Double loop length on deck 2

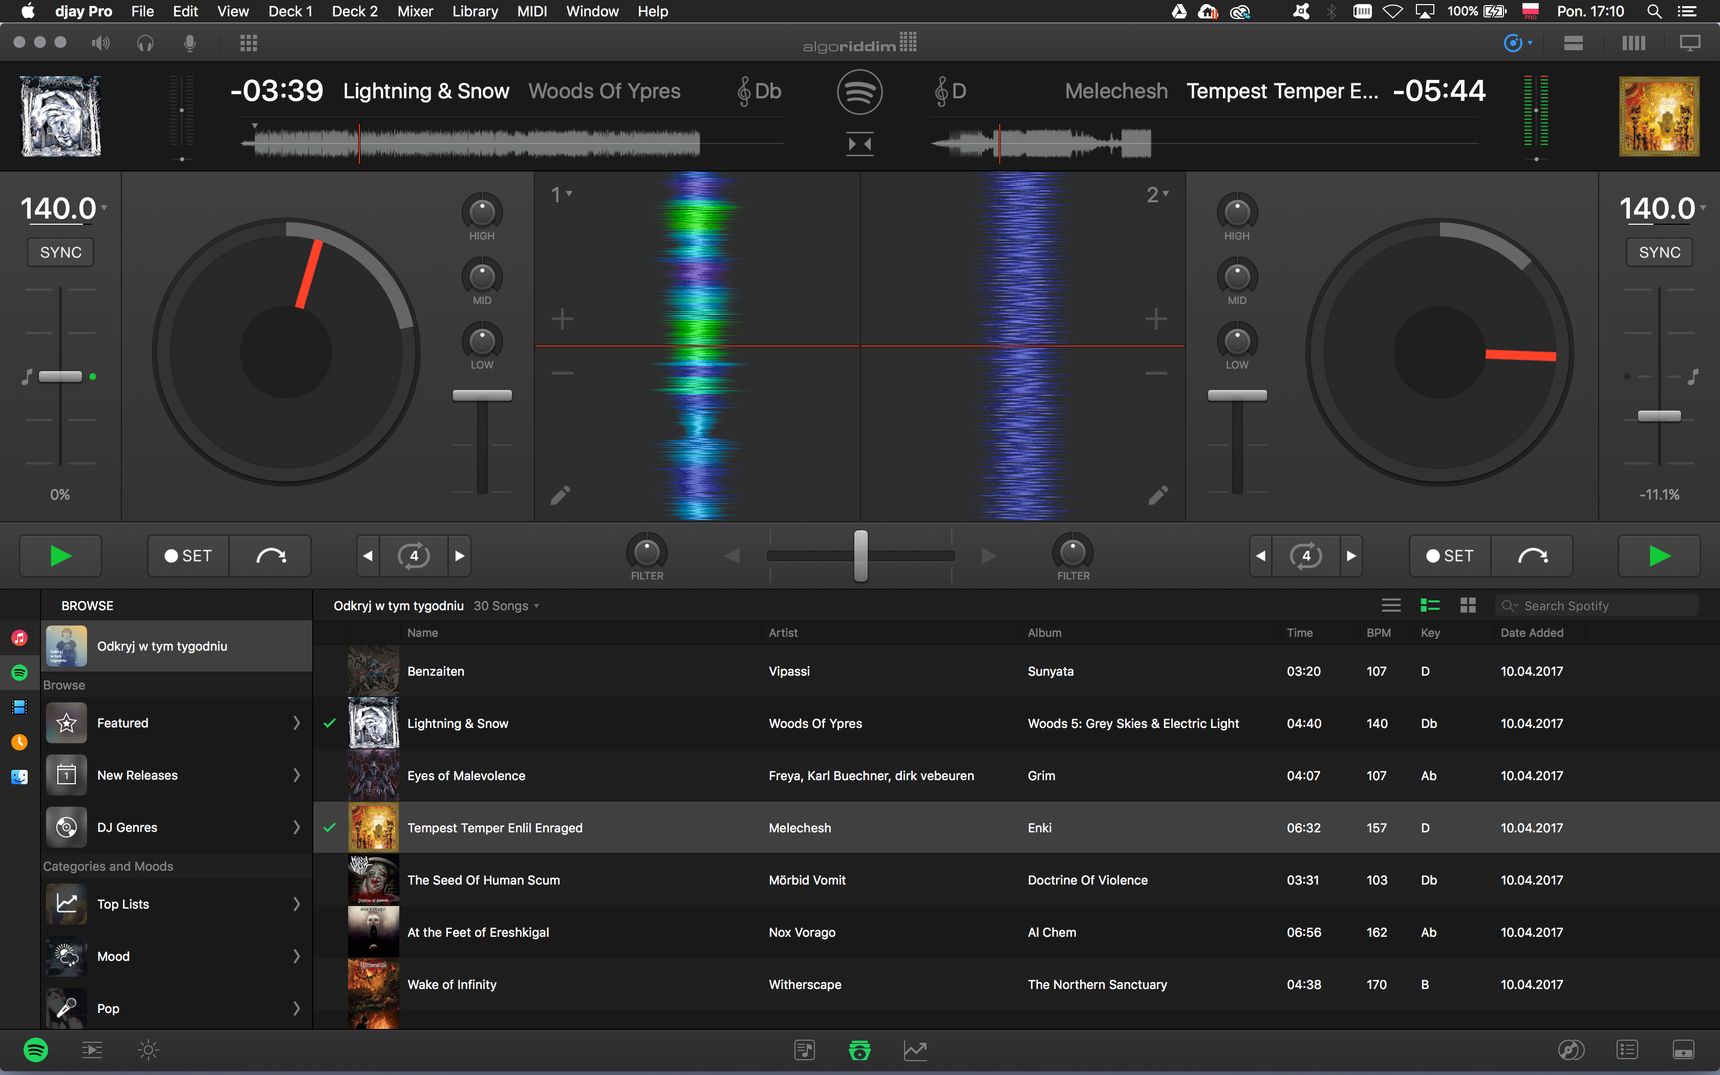(1351, 556)
